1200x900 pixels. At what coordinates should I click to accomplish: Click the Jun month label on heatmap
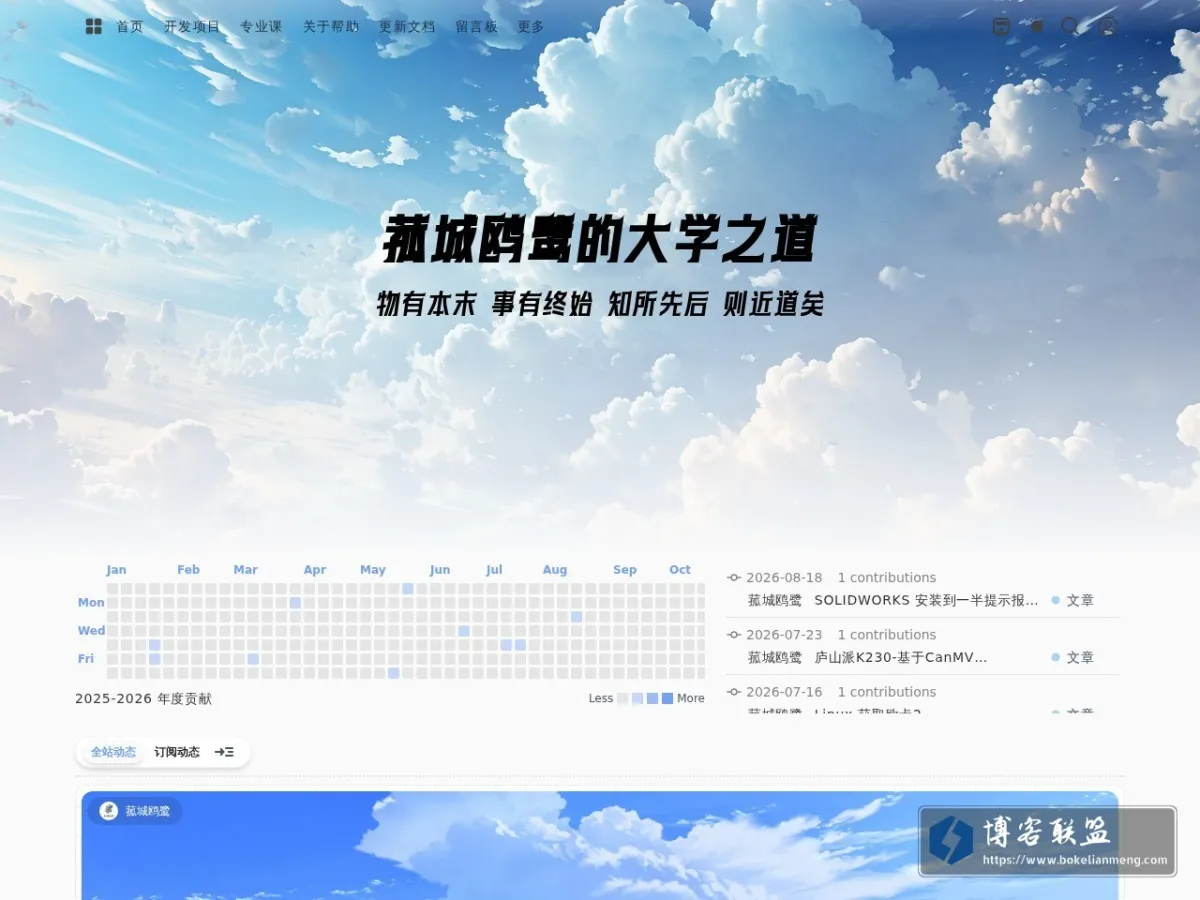point(440,570)
